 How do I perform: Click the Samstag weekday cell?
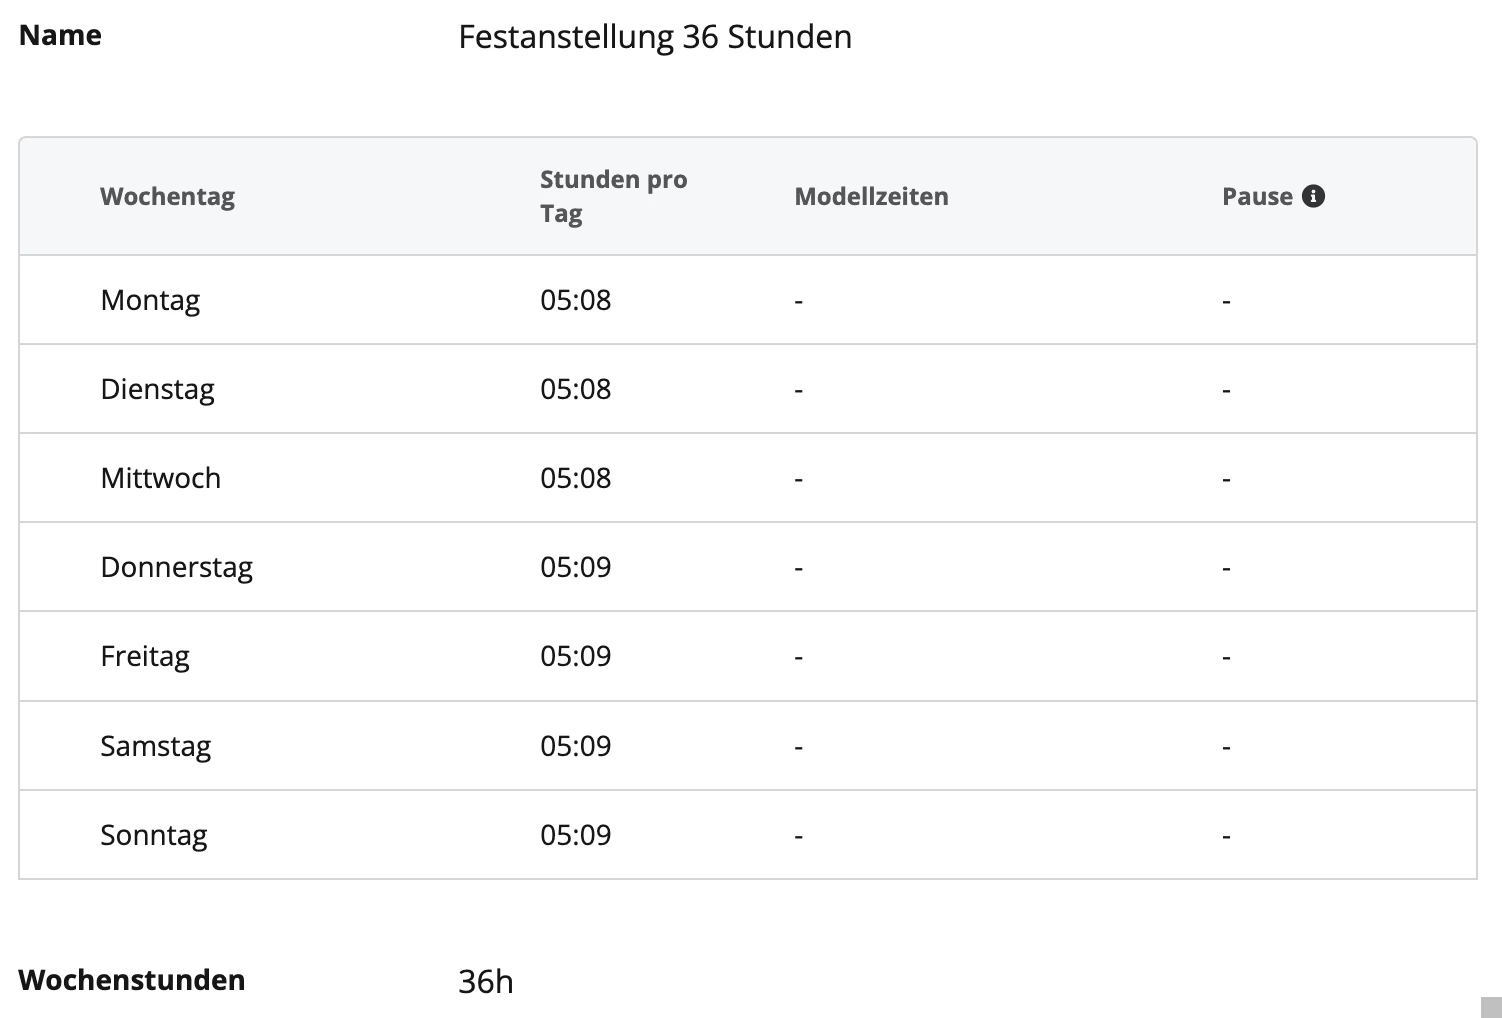[155, 746]
